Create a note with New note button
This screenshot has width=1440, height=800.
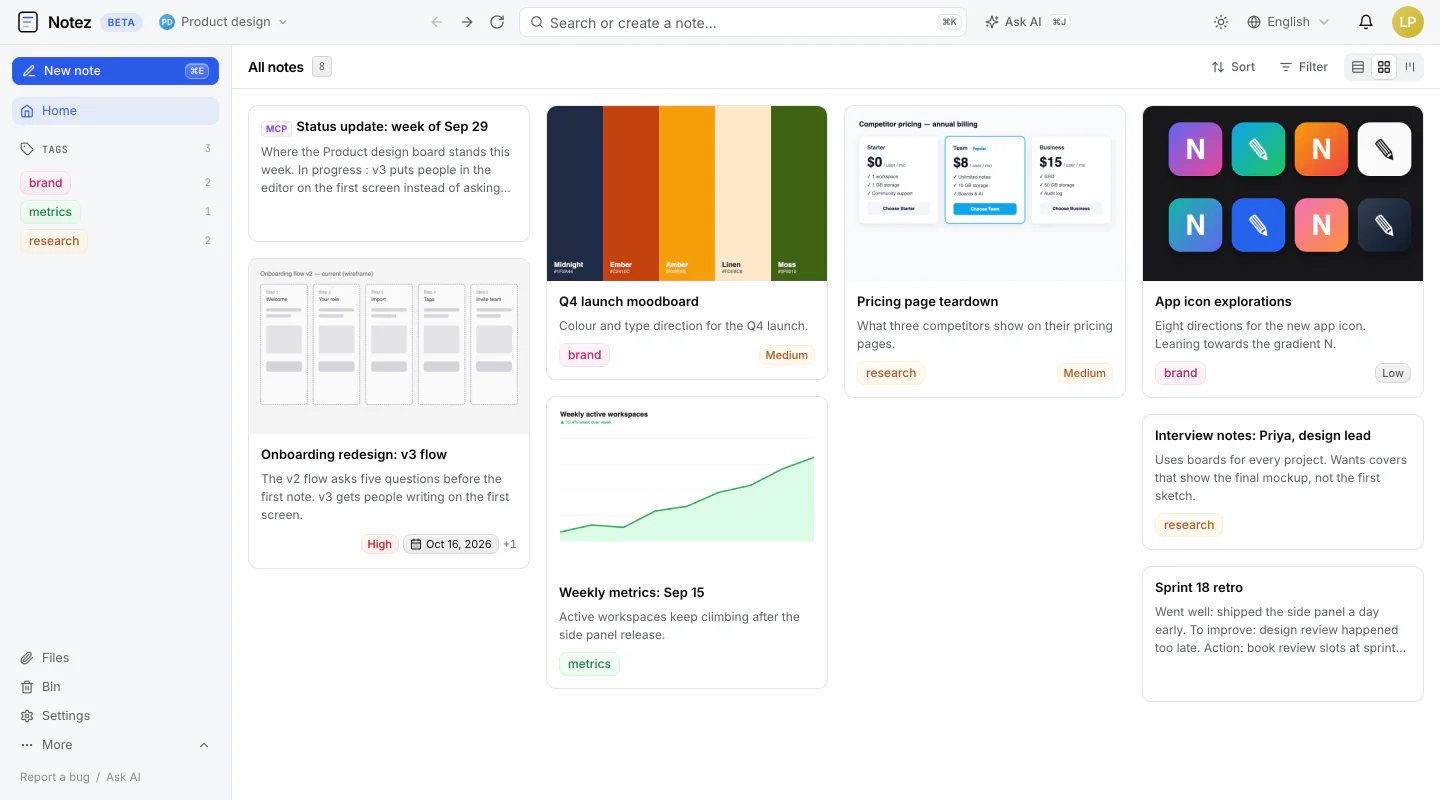[115, 71]
